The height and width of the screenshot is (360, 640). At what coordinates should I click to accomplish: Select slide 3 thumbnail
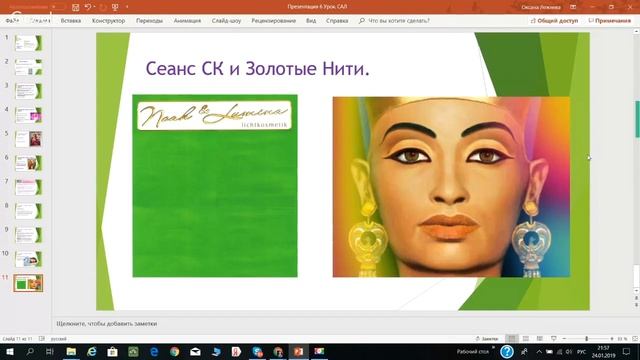click(28, 91)
